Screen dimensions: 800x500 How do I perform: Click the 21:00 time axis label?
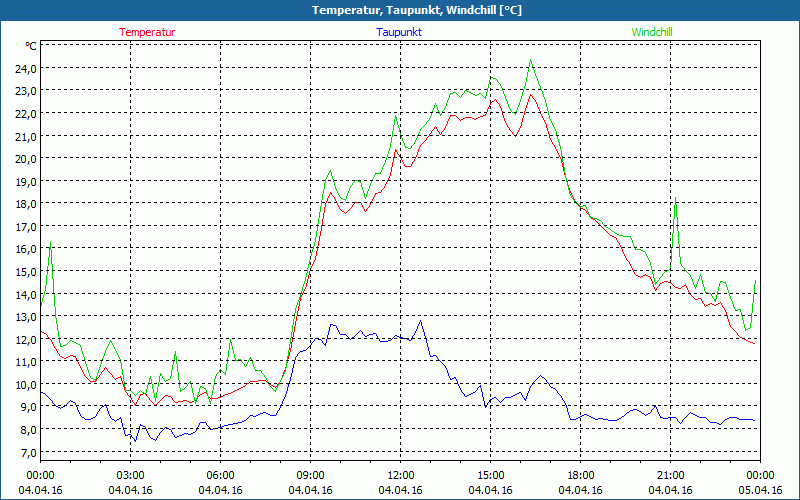pyautogui.click(x=670, y=476)
